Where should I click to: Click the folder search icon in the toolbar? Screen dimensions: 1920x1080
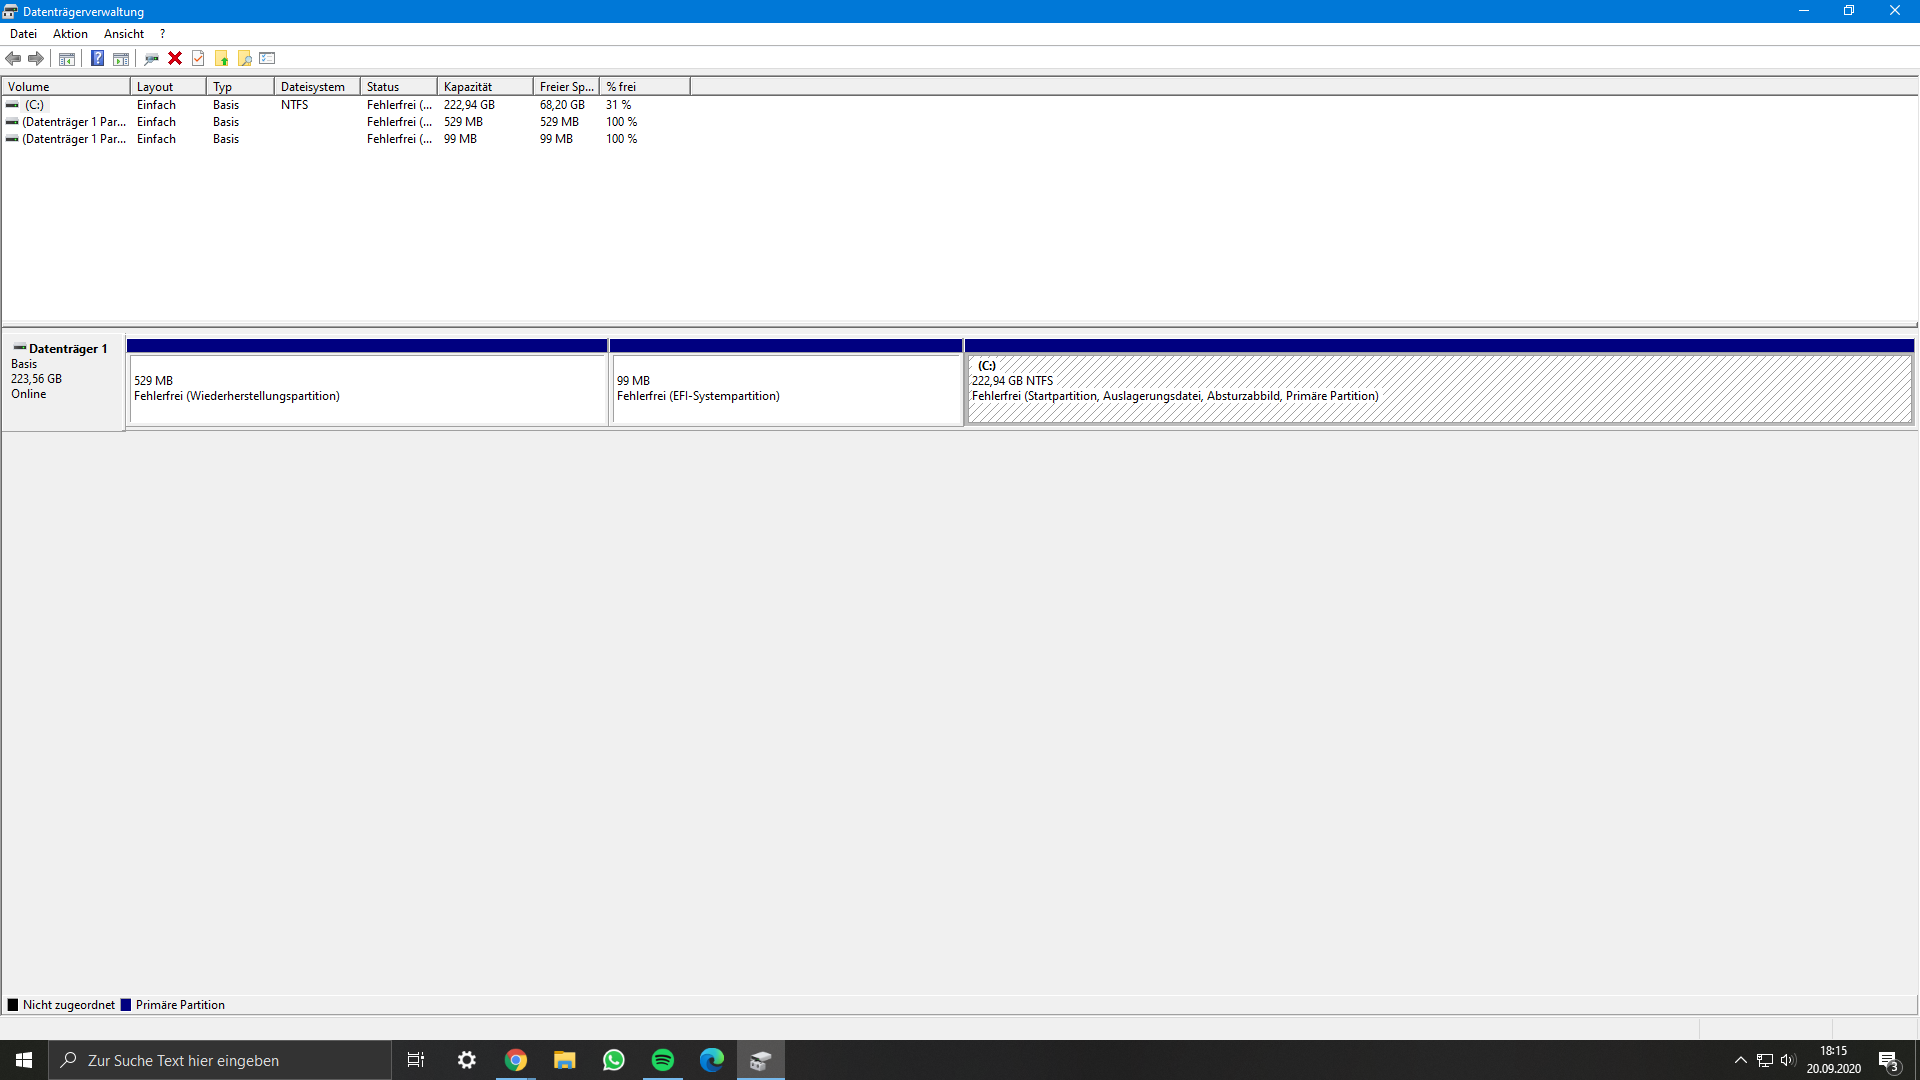click(x=244, y=58)
